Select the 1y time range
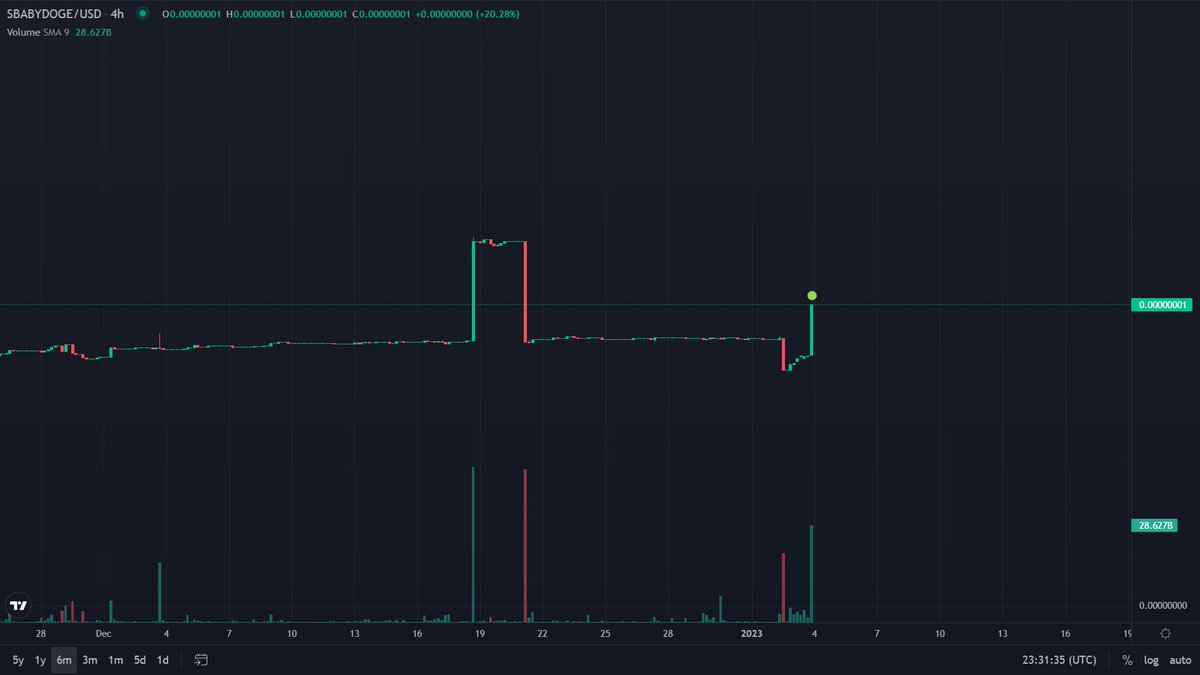This screenshot has width=1200, height=675. [x=41, y=660]
